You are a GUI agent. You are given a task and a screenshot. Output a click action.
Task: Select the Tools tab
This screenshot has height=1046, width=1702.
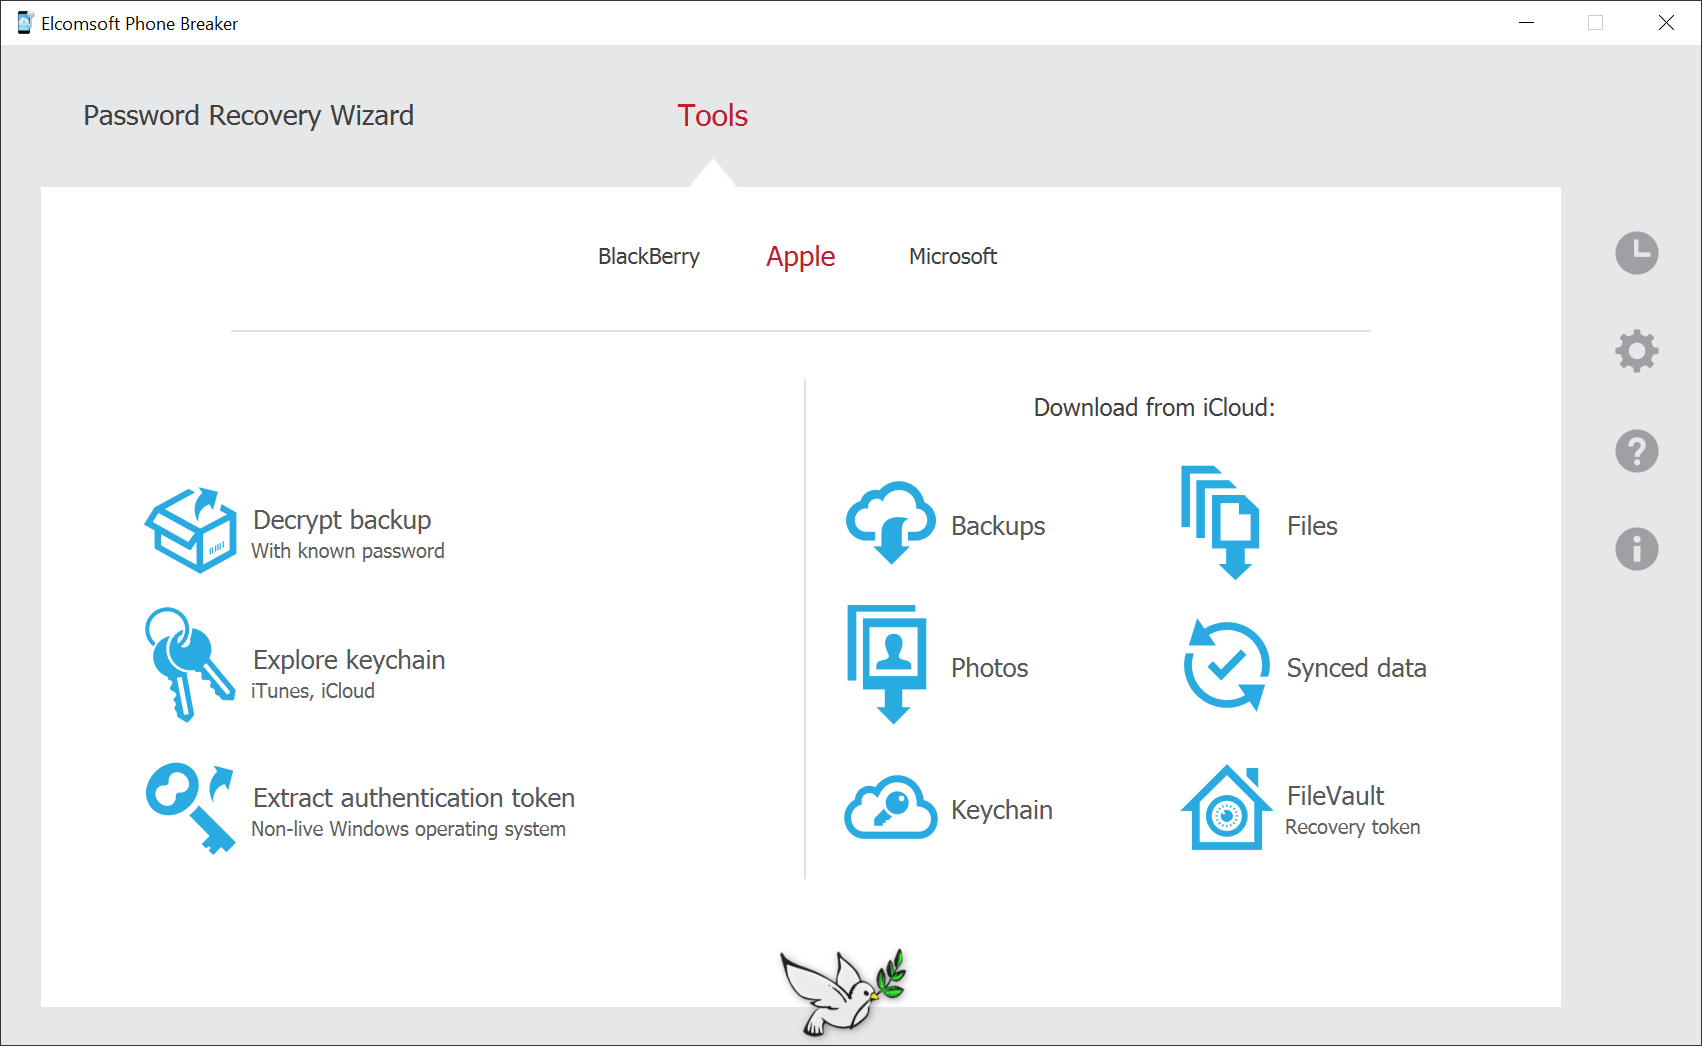tap(713, 116)
